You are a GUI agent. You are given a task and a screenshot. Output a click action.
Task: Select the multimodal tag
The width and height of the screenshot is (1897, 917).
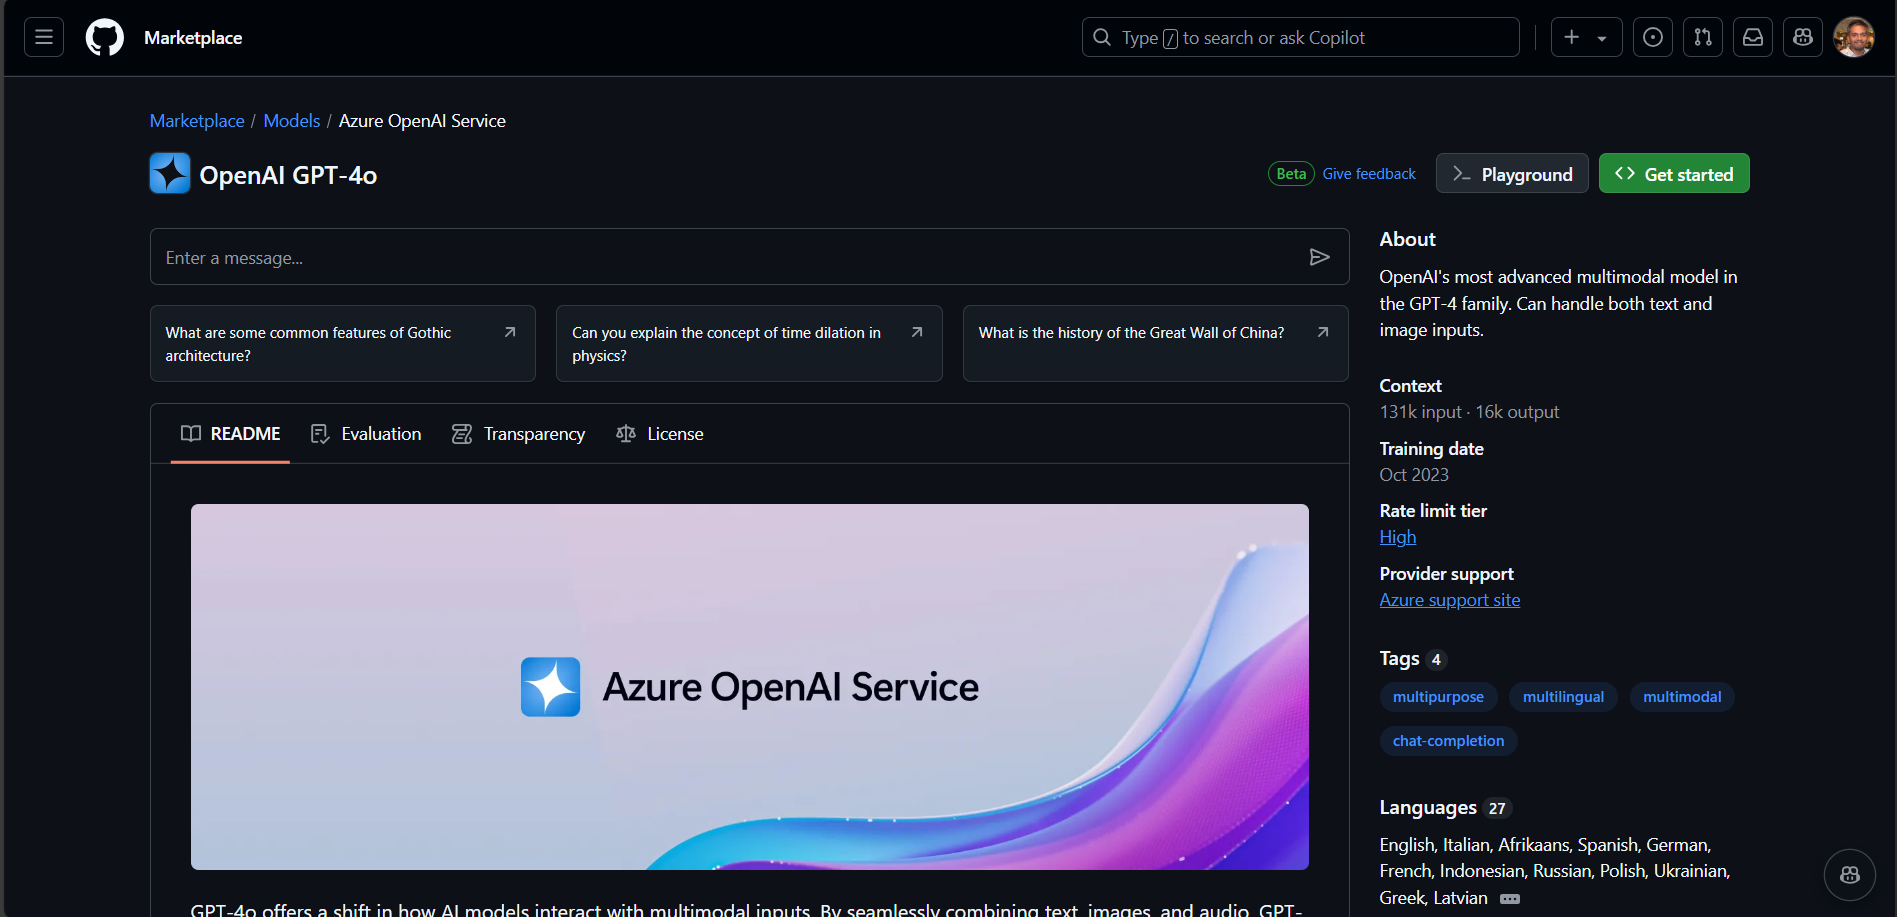pyautogui.click(x=1682, y=697)
